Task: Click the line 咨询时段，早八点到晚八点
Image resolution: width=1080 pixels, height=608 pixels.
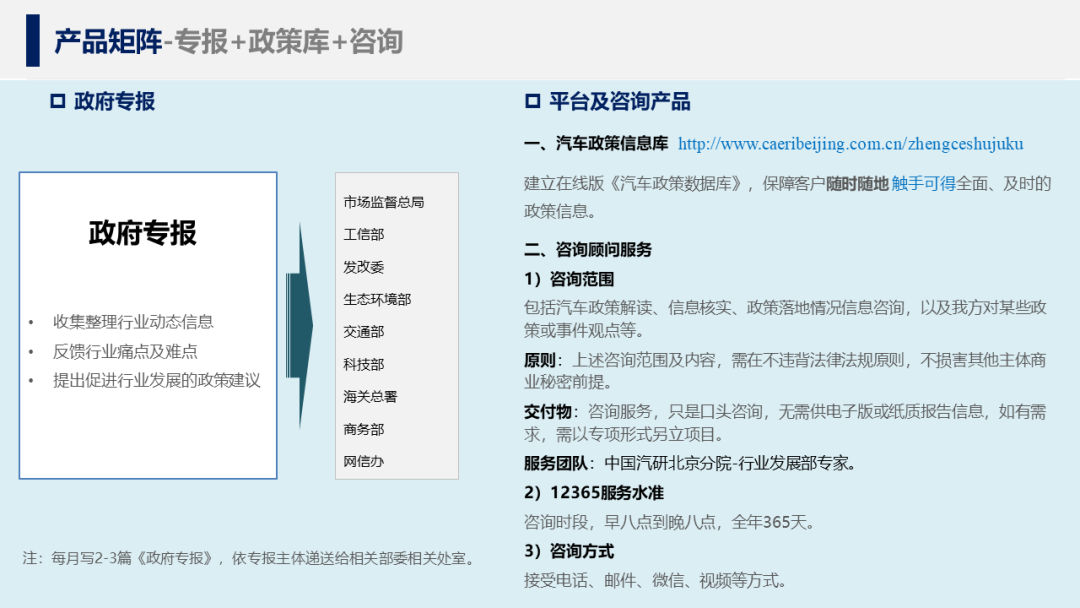Action: 669,522
